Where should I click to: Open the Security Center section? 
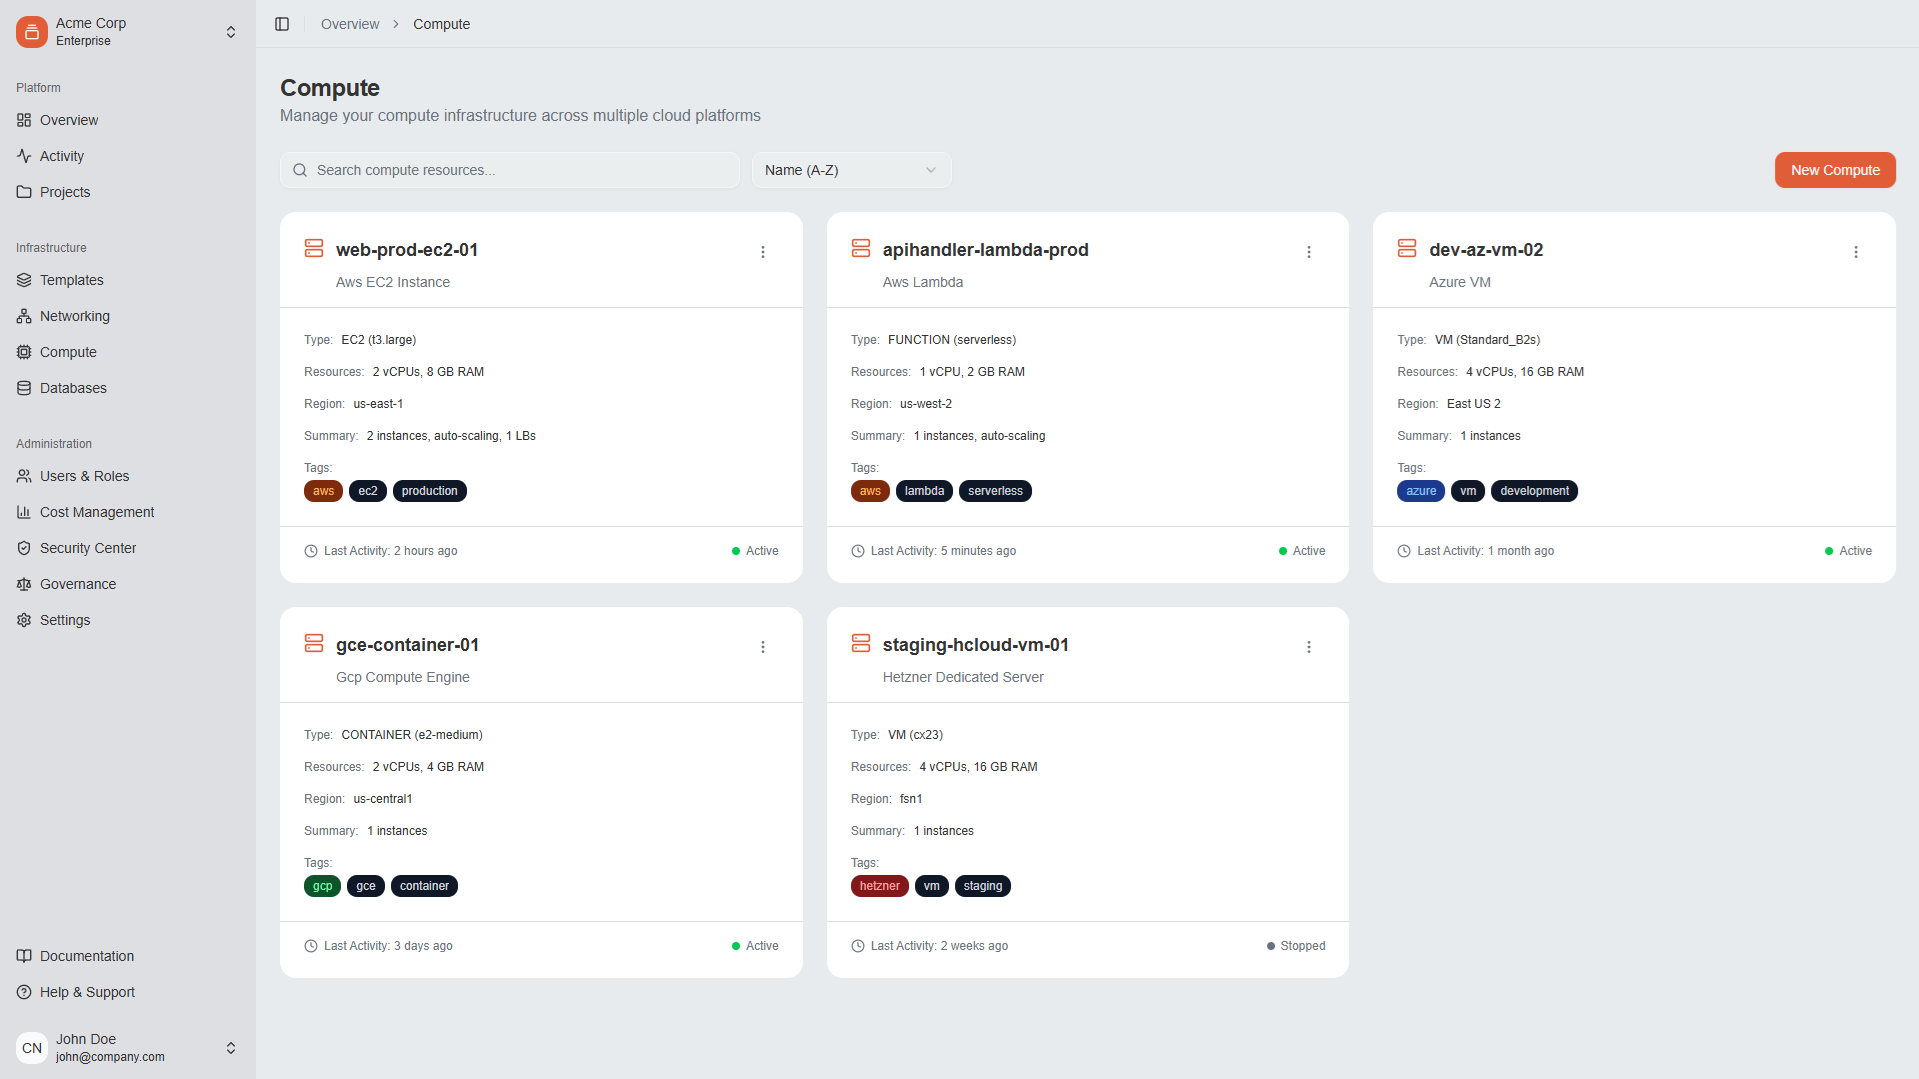click(87, 548)
